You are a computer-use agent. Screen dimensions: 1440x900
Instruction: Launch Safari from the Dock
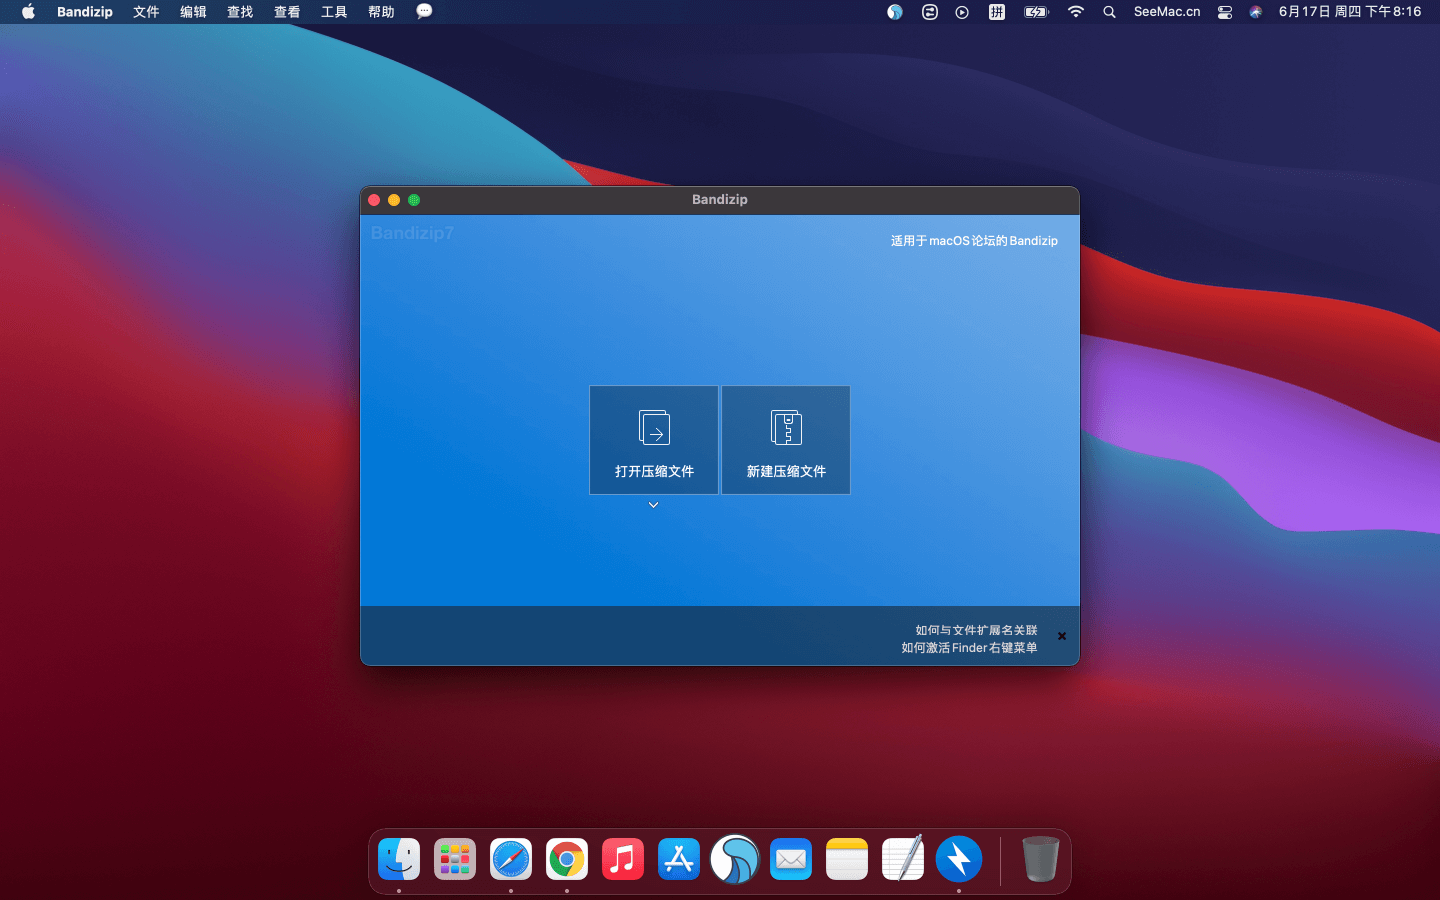tap(511, 859)
